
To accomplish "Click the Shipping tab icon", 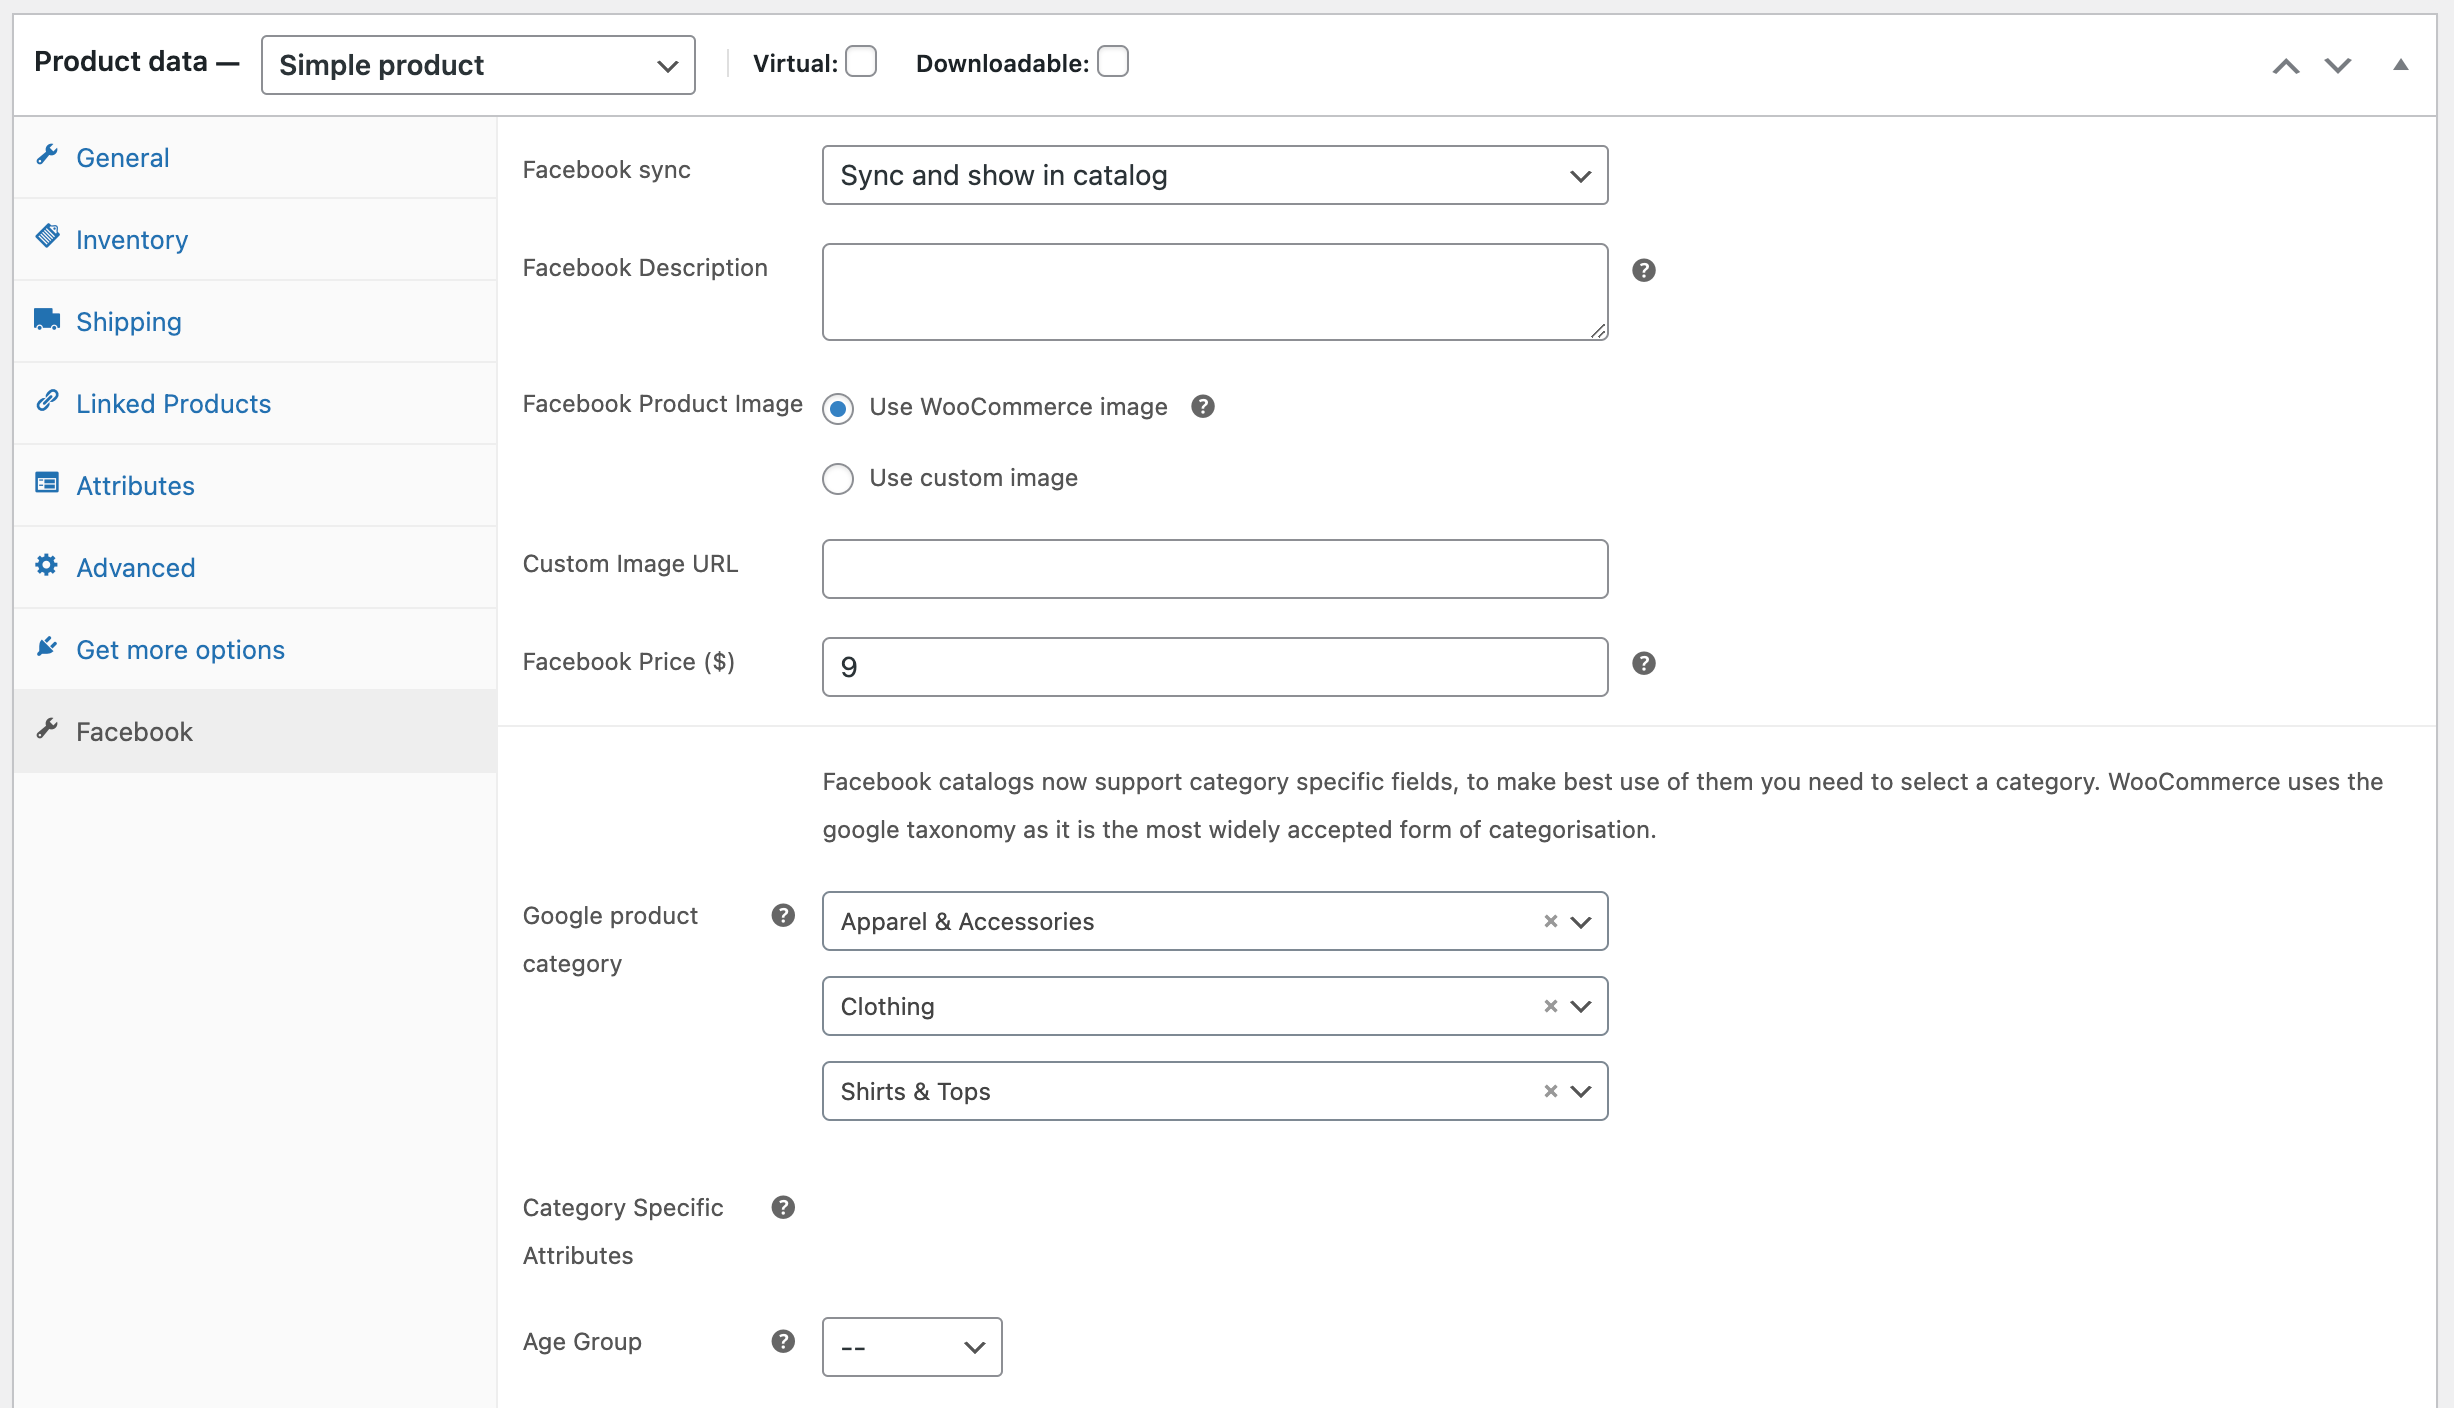I will [47, 319].
